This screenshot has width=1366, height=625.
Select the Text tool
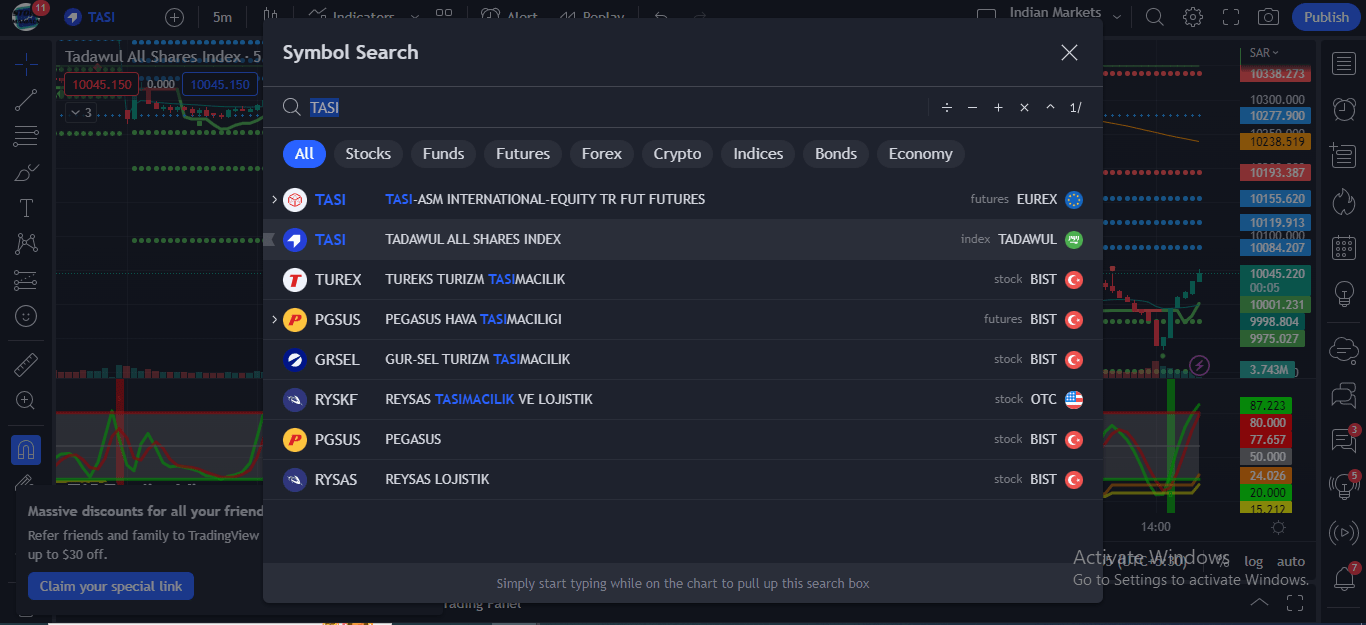[x=26, y=207]
